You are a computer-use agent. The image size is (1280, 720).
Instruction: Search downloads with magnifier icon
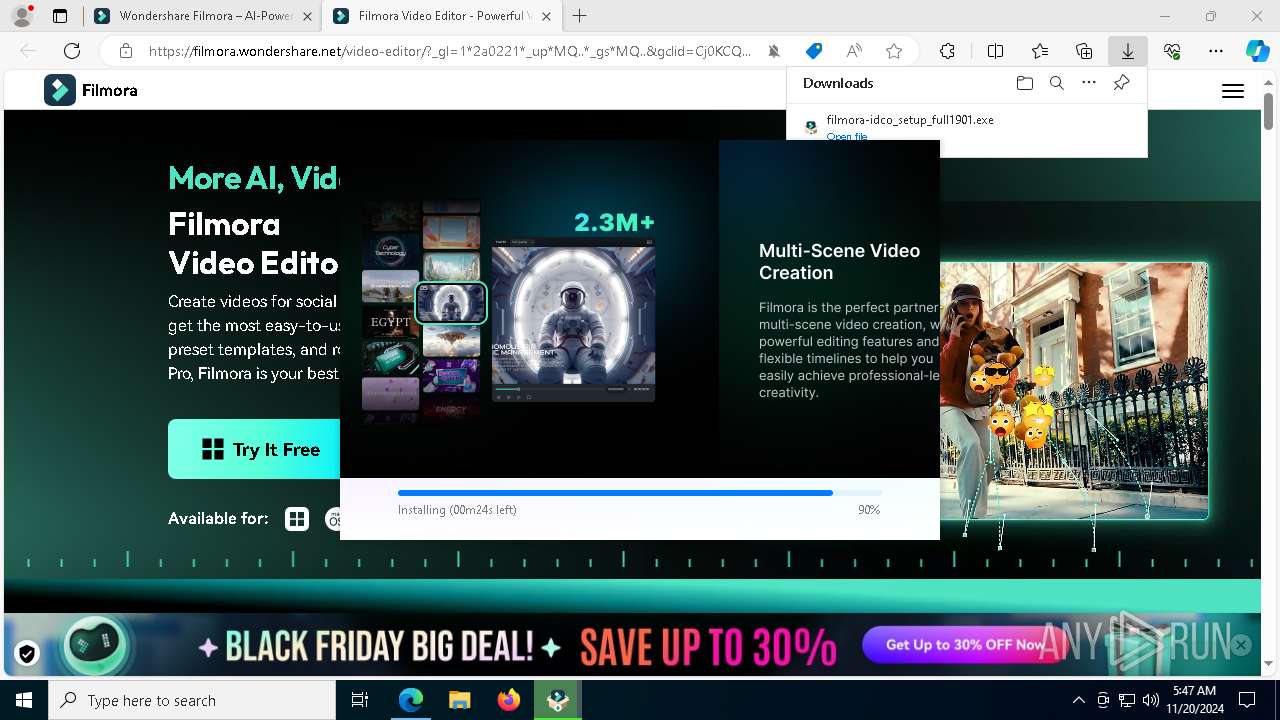(x=1057, y=83)
